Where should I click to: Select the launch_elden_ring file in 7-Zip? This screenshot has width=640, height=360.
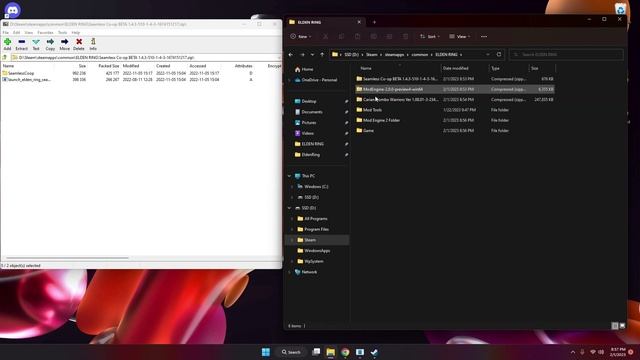click(27, 80)
